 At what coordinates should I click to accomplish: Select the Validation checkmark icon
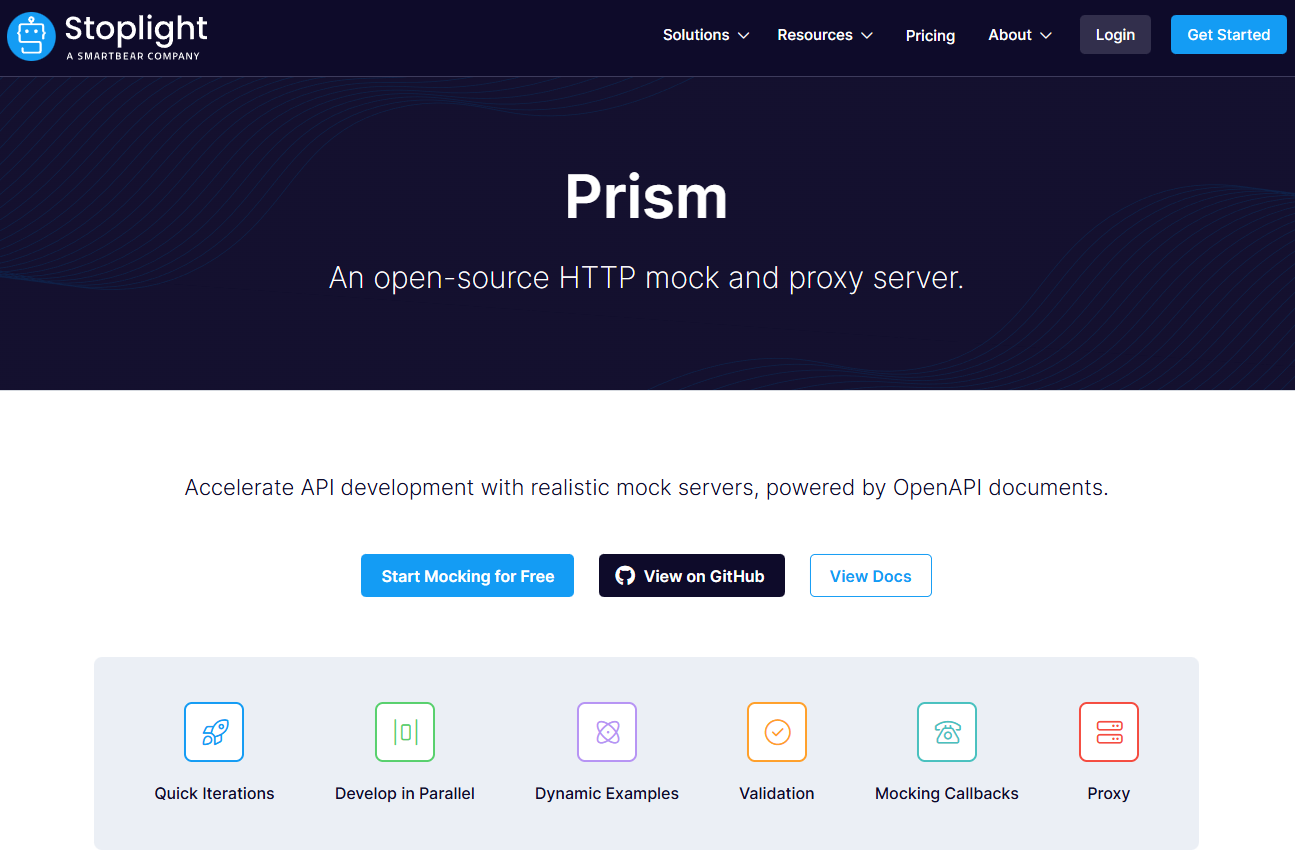(777, 732)
